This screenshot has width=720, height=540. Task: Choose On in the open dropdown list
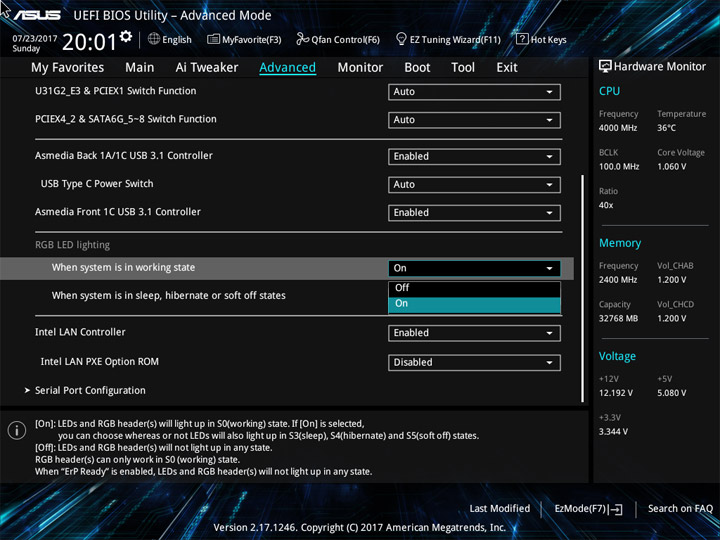[474, 304]
